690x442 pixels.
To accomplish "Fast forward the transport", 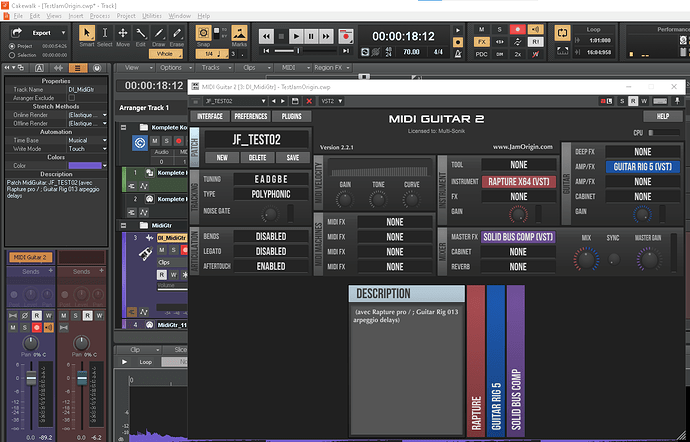I will tap(326, 36).
